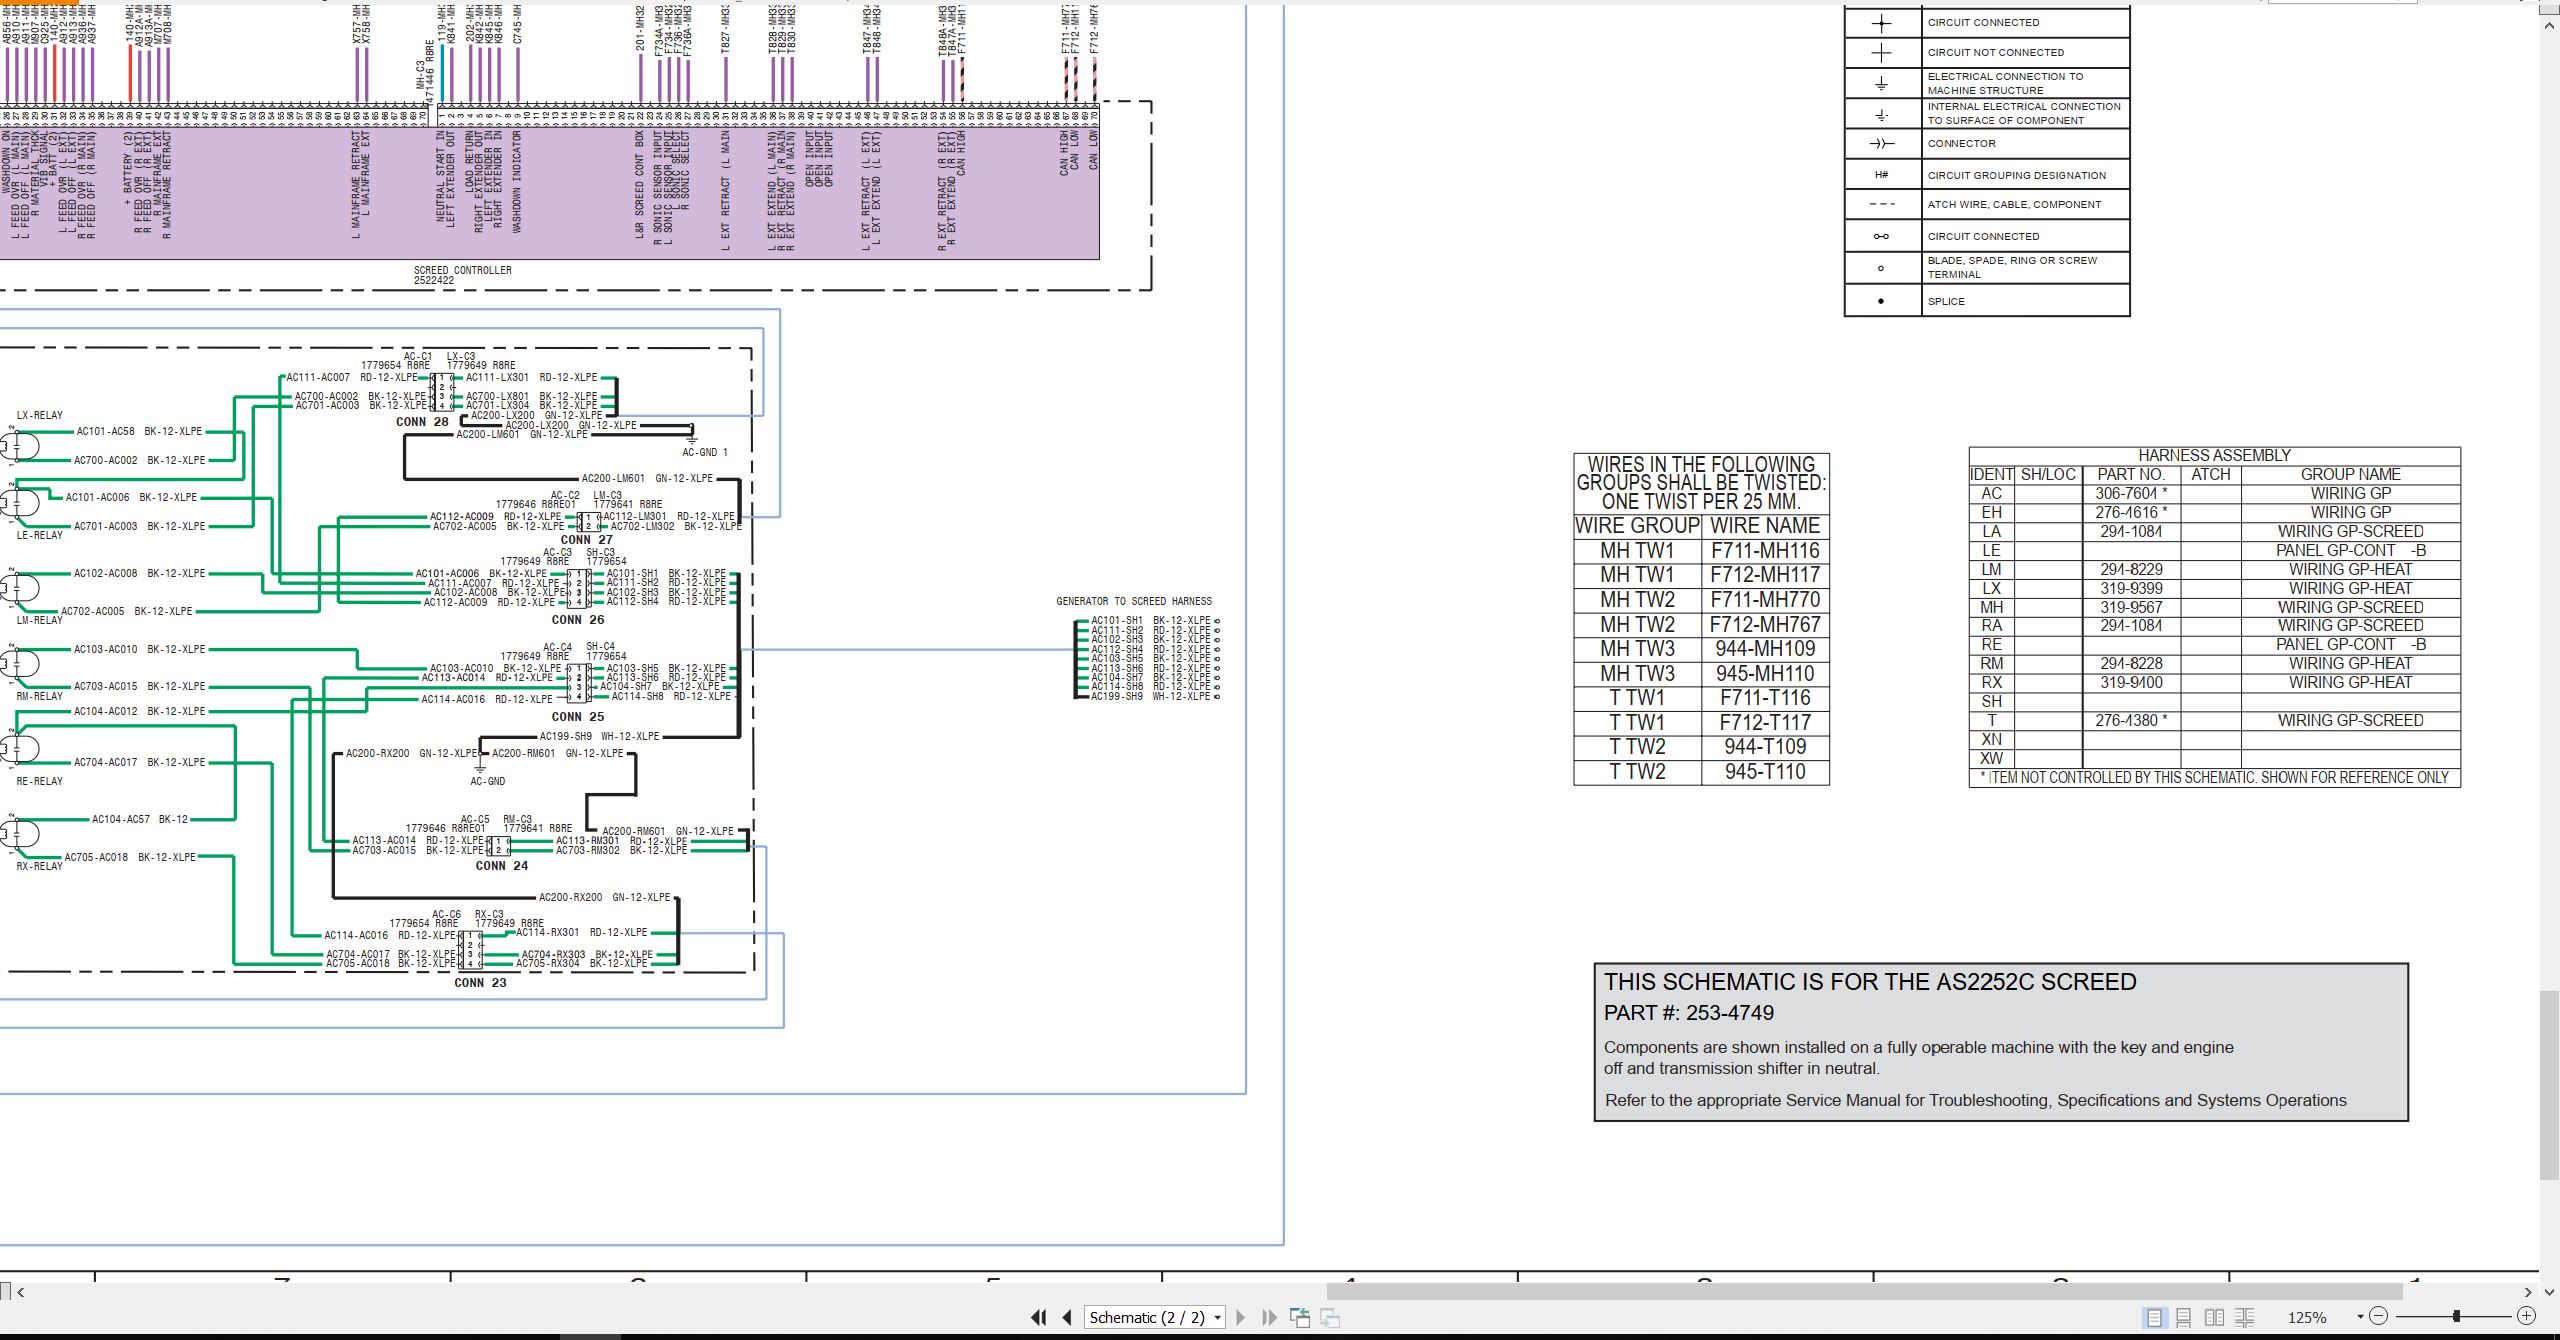Click the RE-RELAY label
Screen dimensions: 2560x1340
pyautogui.click(x=39, y=781)
